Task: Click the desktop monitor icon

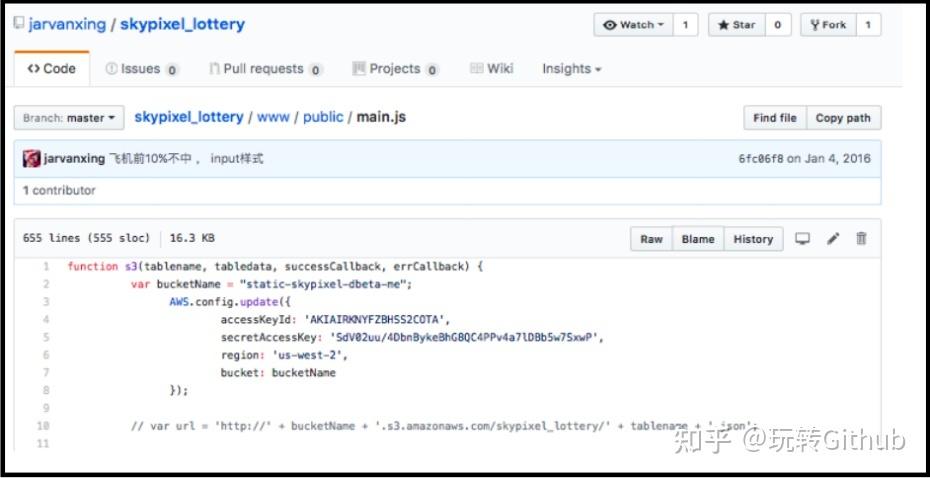Action: [802, 238]
